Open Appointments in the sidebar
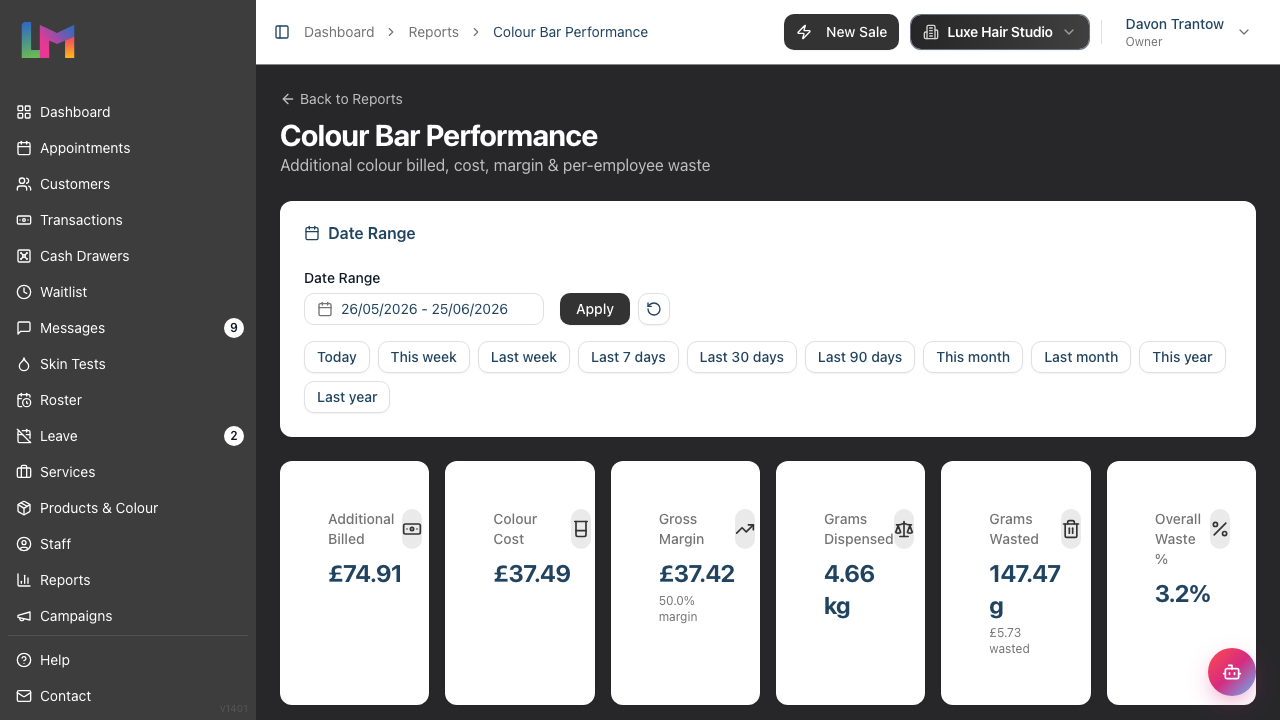The width and height of the screenshot is (1280, 720). point(128,148)
